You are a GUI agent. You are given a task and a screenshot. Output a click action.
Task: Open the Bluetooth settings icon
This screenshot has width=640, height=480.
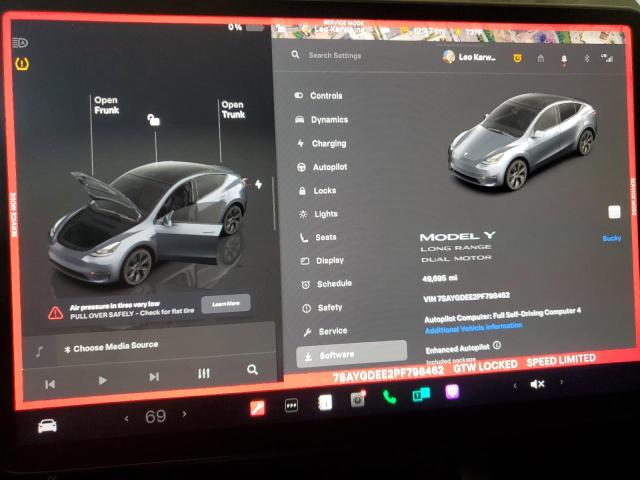click(587, 58)
